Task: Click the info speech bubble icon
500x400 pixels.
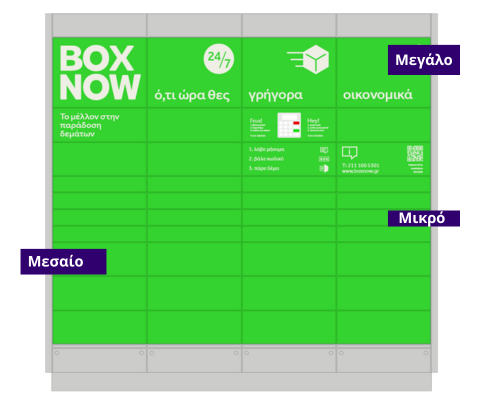Action: click(349, 153)
